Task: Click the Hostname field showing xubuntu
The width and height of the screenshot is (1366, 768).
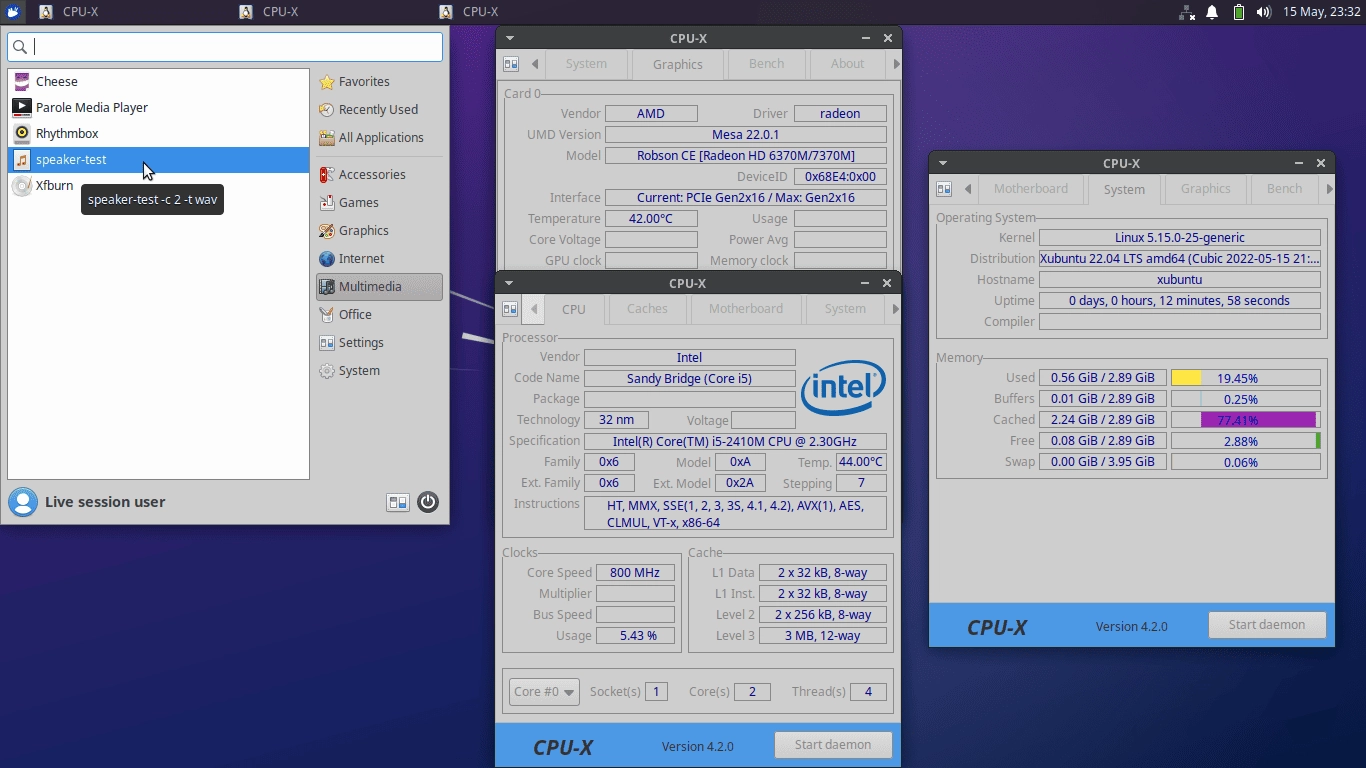Action: click(x=1180, y=280)
